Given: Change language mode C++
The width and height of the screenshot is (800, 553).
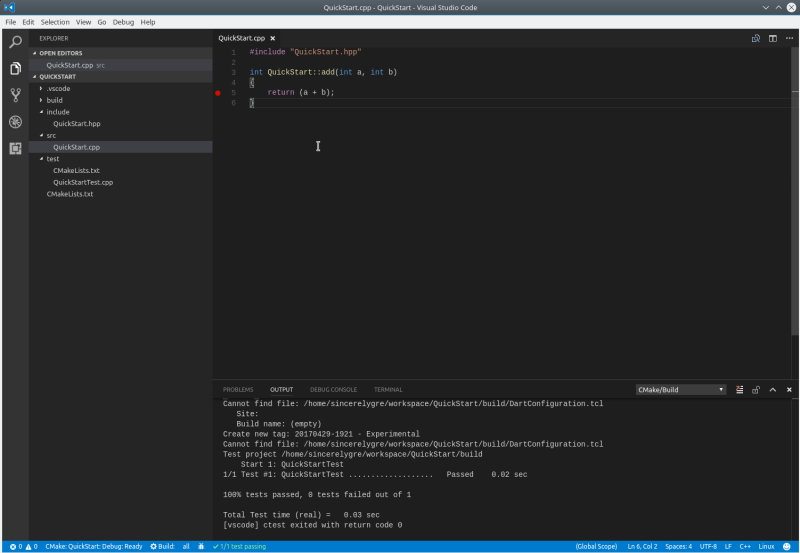Looking at the screenshot, I should pos(745,546).
